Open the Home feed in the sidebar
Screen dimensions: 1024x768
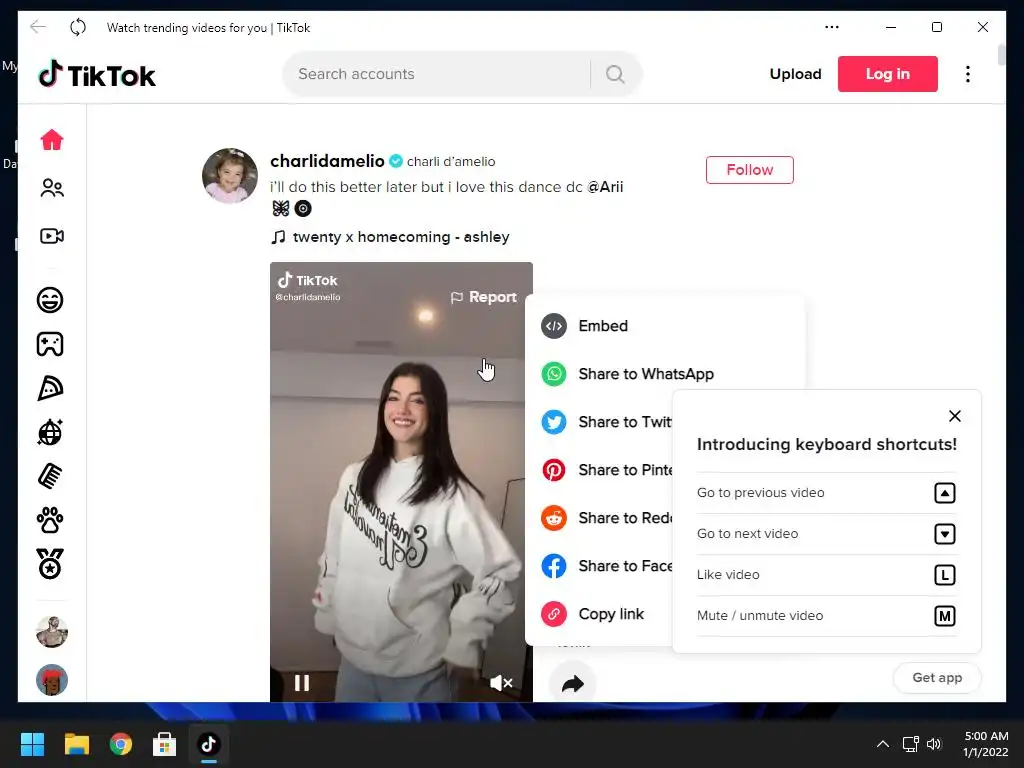pyautogui.click(x=52, y=140)
